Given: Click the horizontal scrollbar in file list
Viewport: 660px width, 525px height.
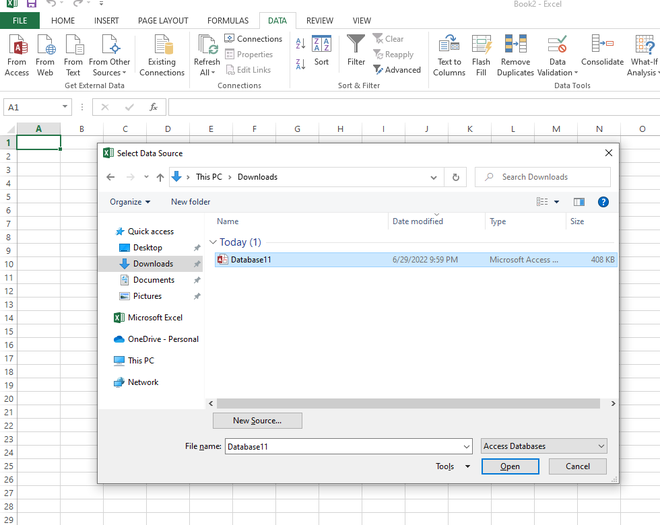Looking at the screenshot, I should pyautogui.click(x=408, y=403).
